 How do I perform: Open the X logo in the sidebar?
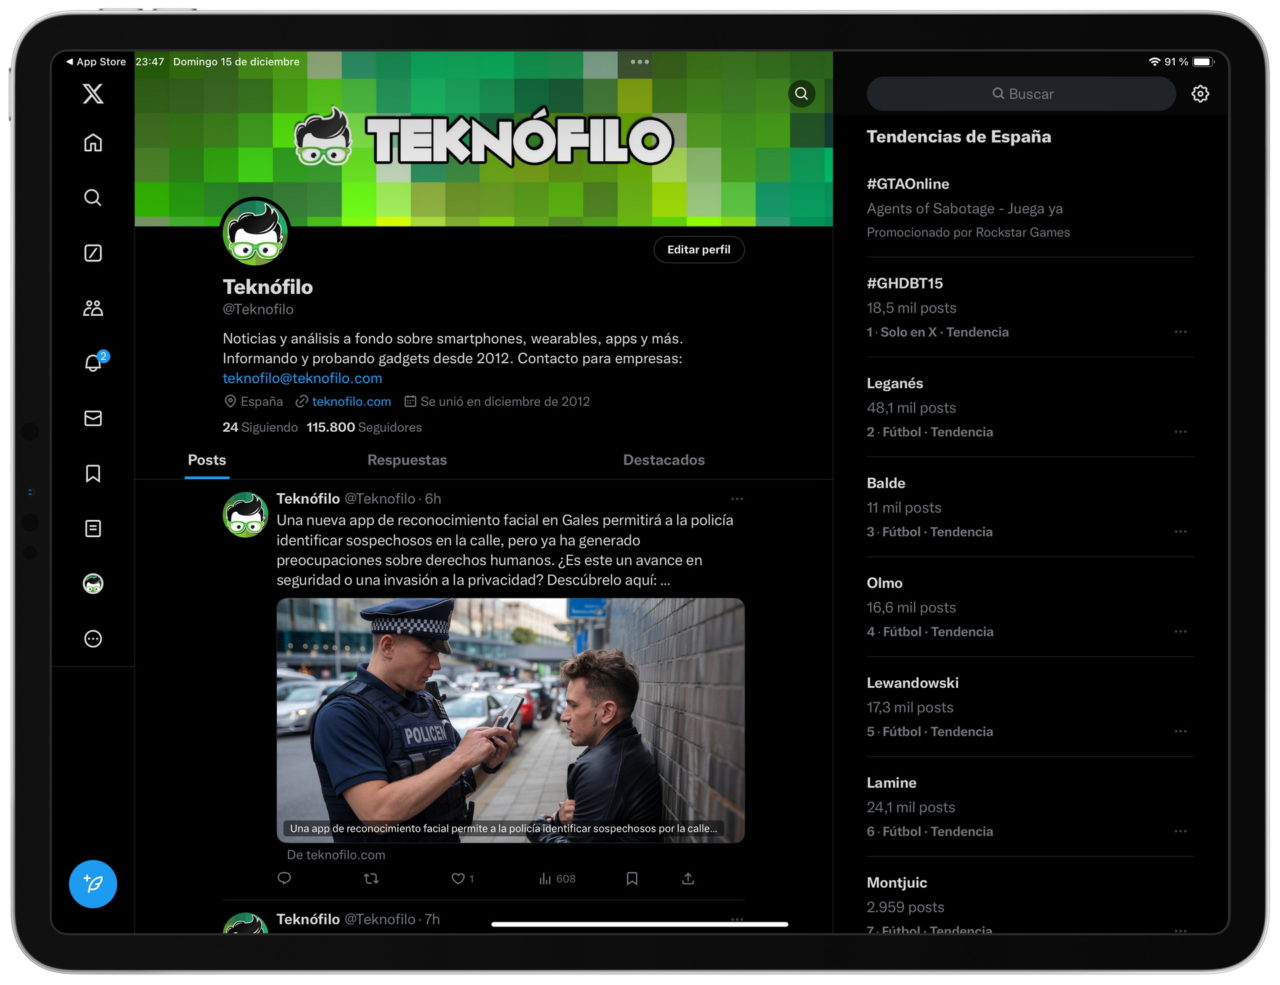(x=93, y=94)
